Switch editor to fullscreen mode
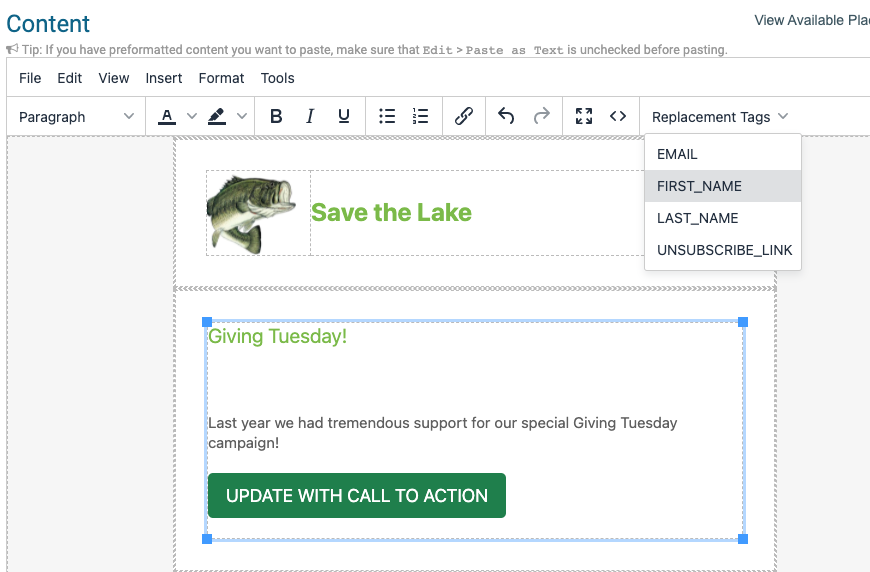870x572 pixels. tap(584, 117)
